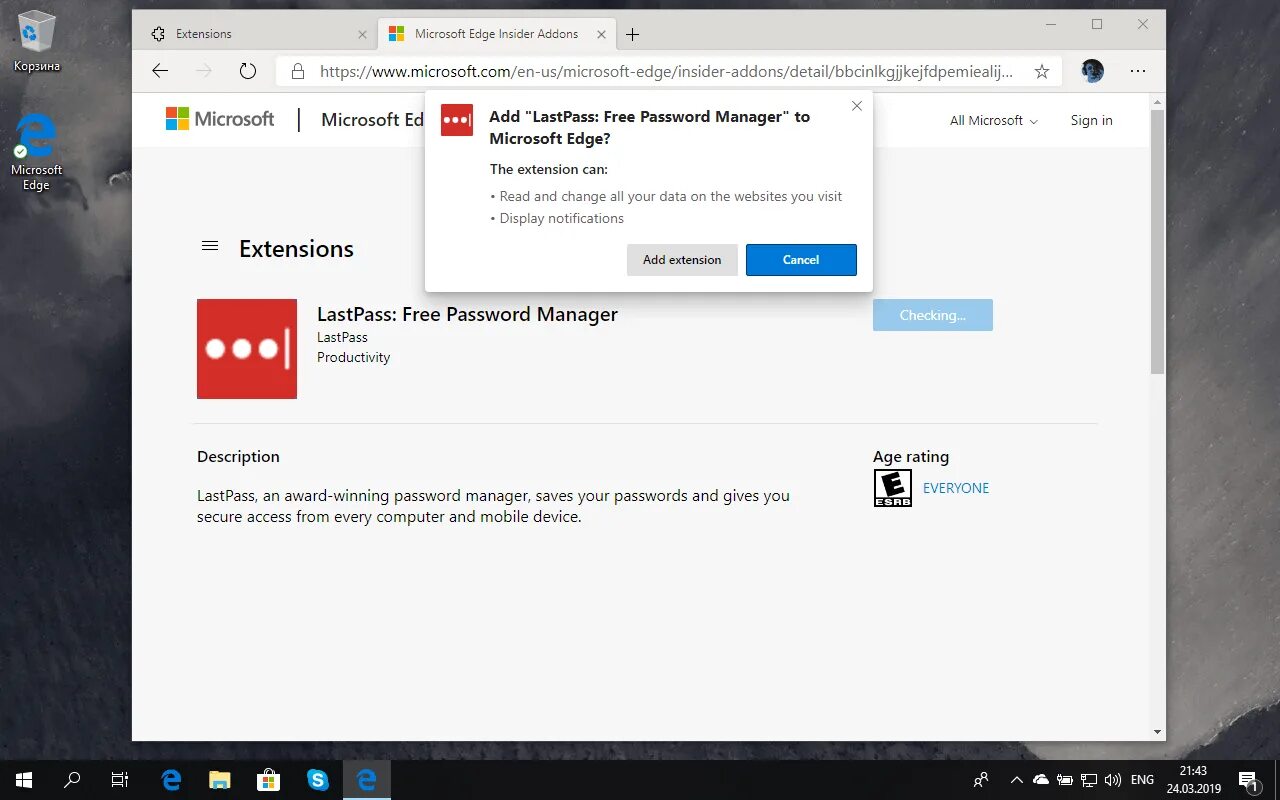This screenshot has width=1280, height=800.
Task: Click the address bar URL
Action: [666, 72]
